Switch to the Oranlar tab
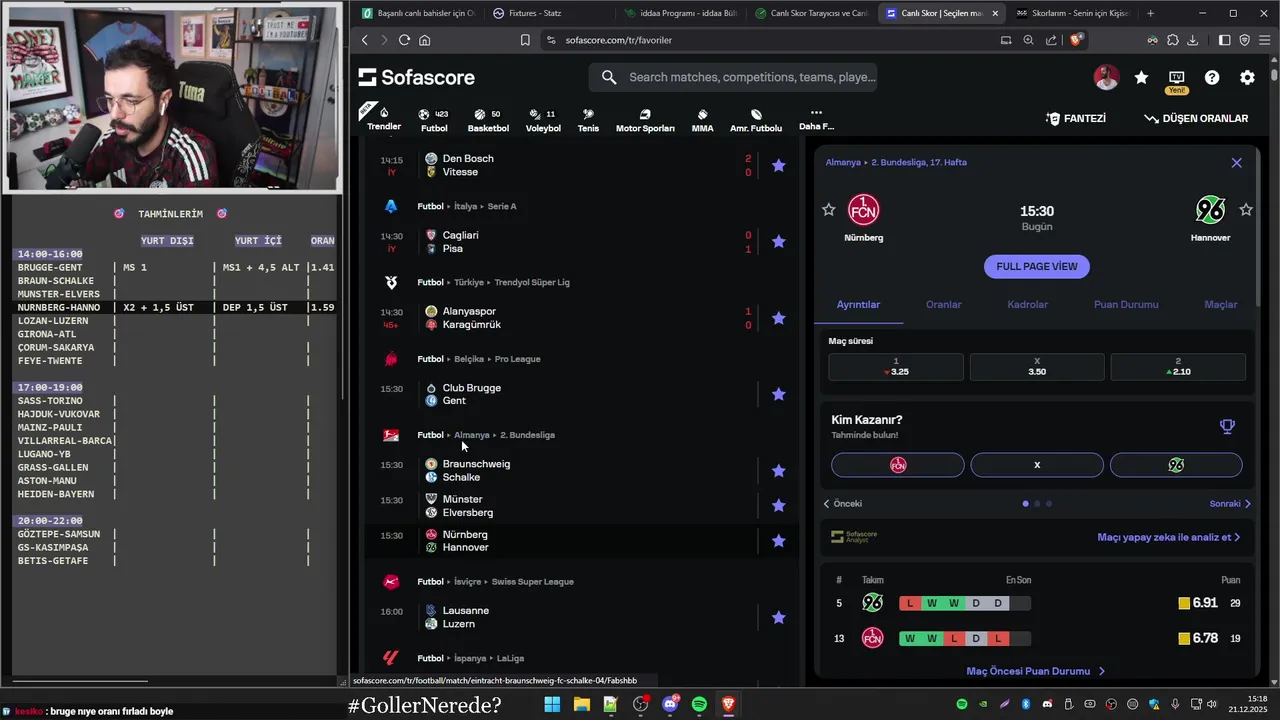The height and width of the screenshot is (720, 1280). point(943,304)
